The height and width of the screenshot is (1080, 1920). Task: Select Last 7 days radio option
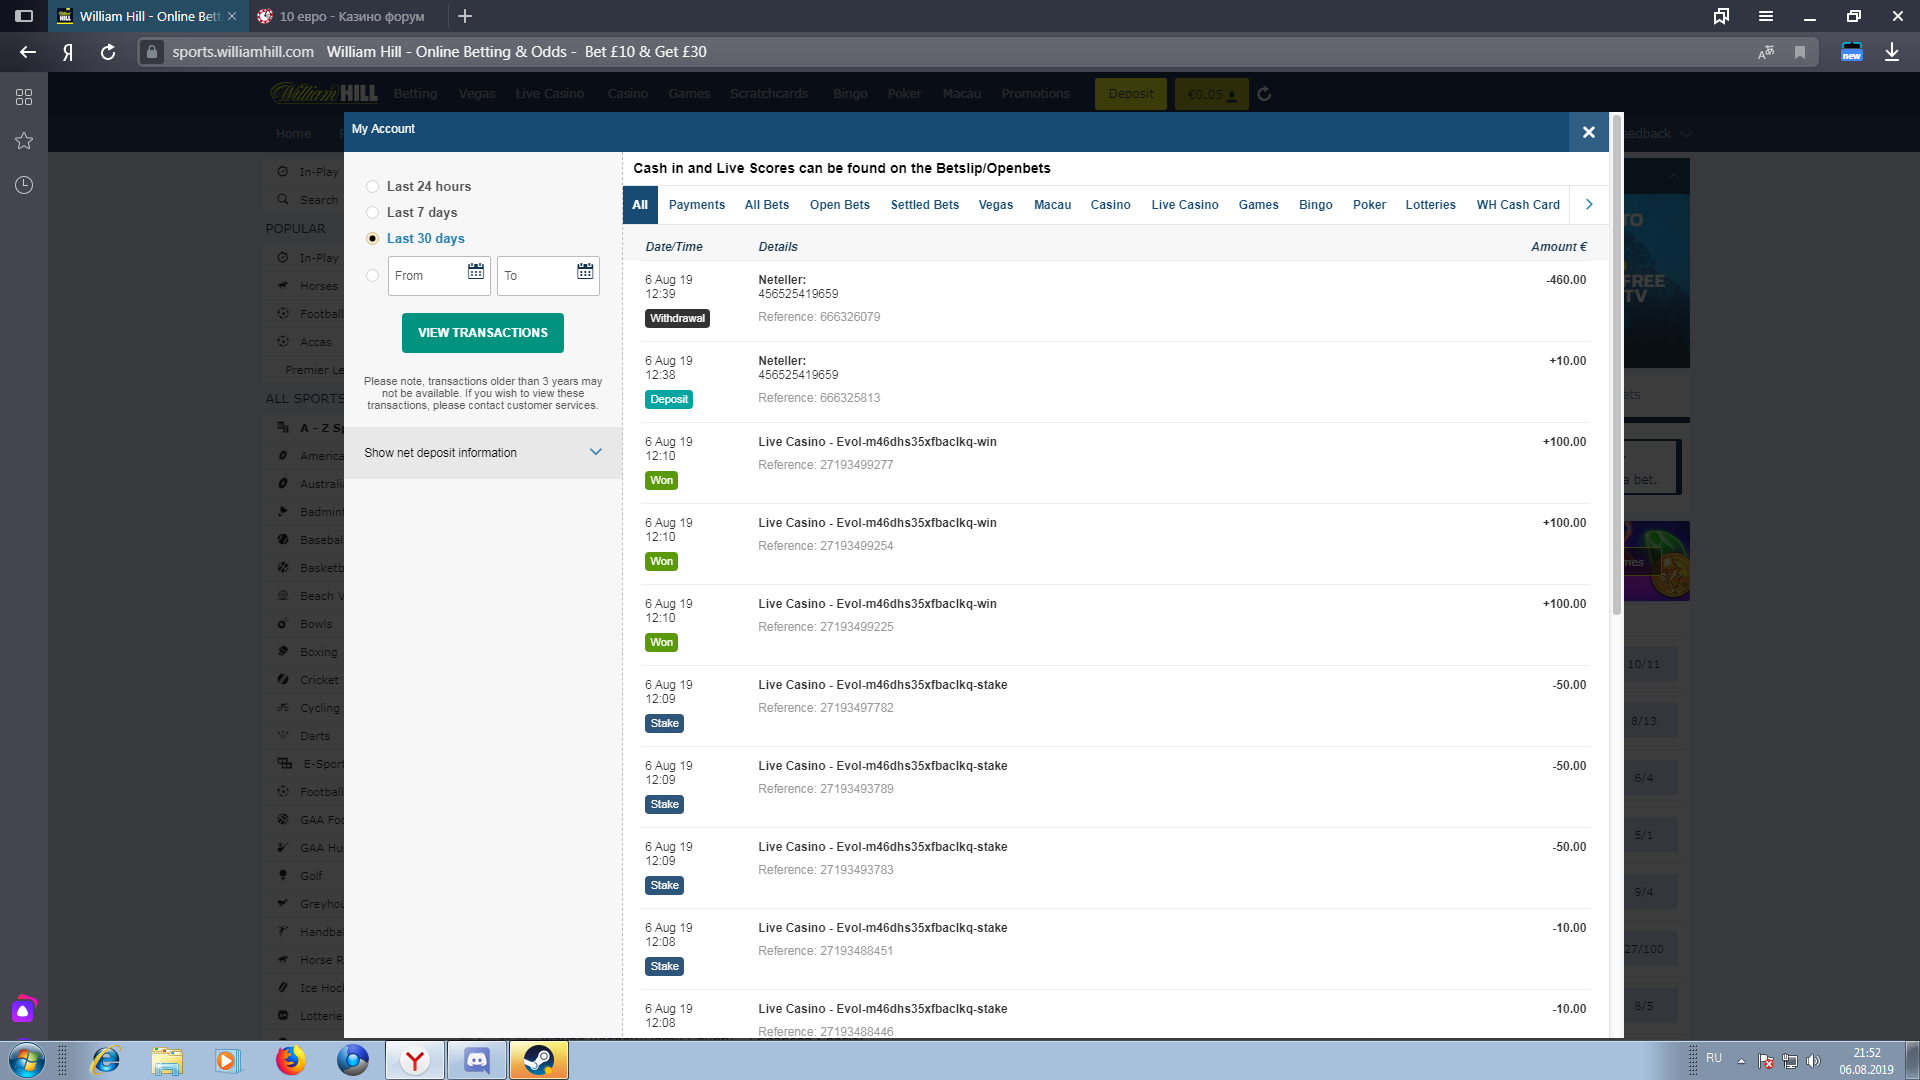372,212
